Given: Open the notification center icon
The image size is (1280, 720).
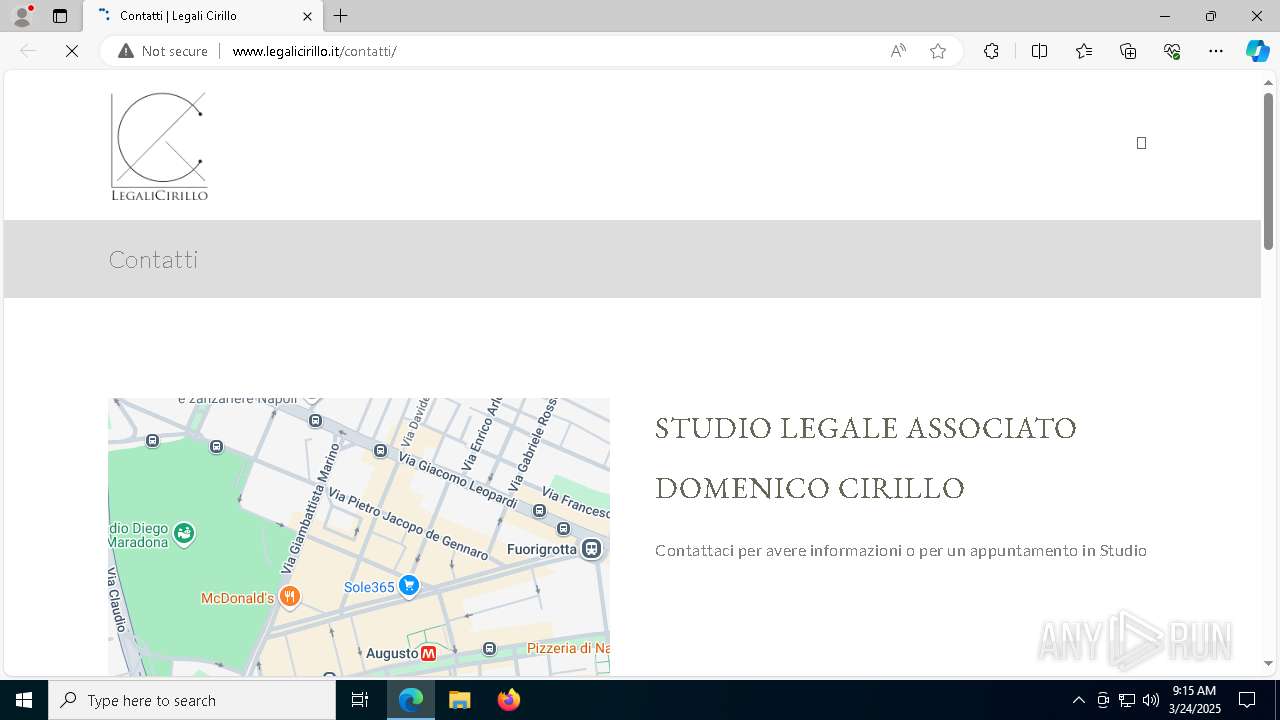Looking at the screenshot, I should (x=1247, y=700).
